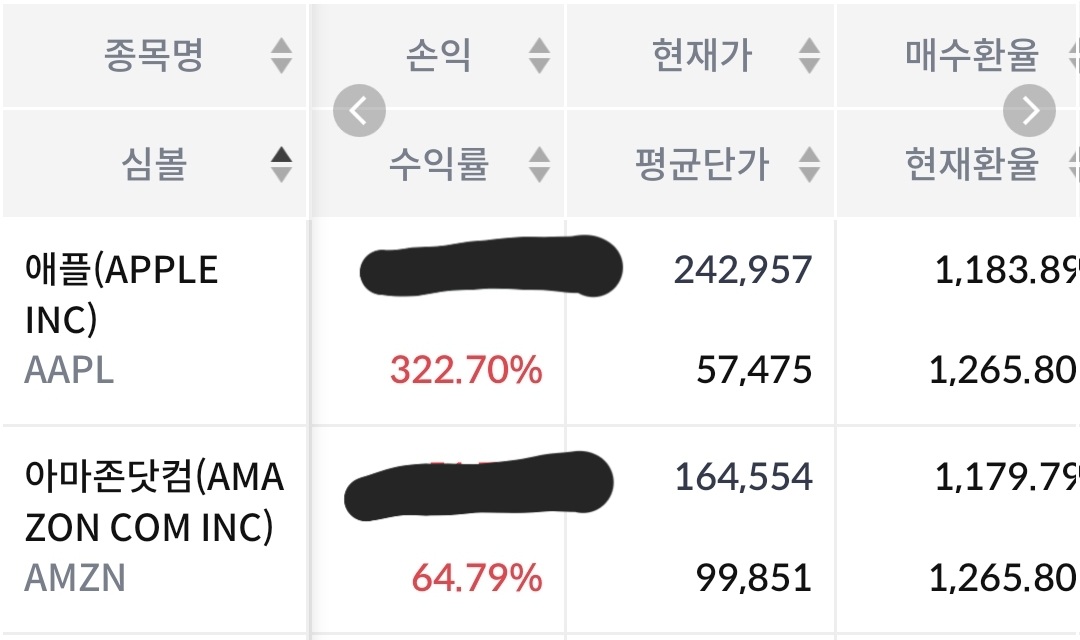
Task: Select Amazon's 64.79% return value
Action: (476, 577)
